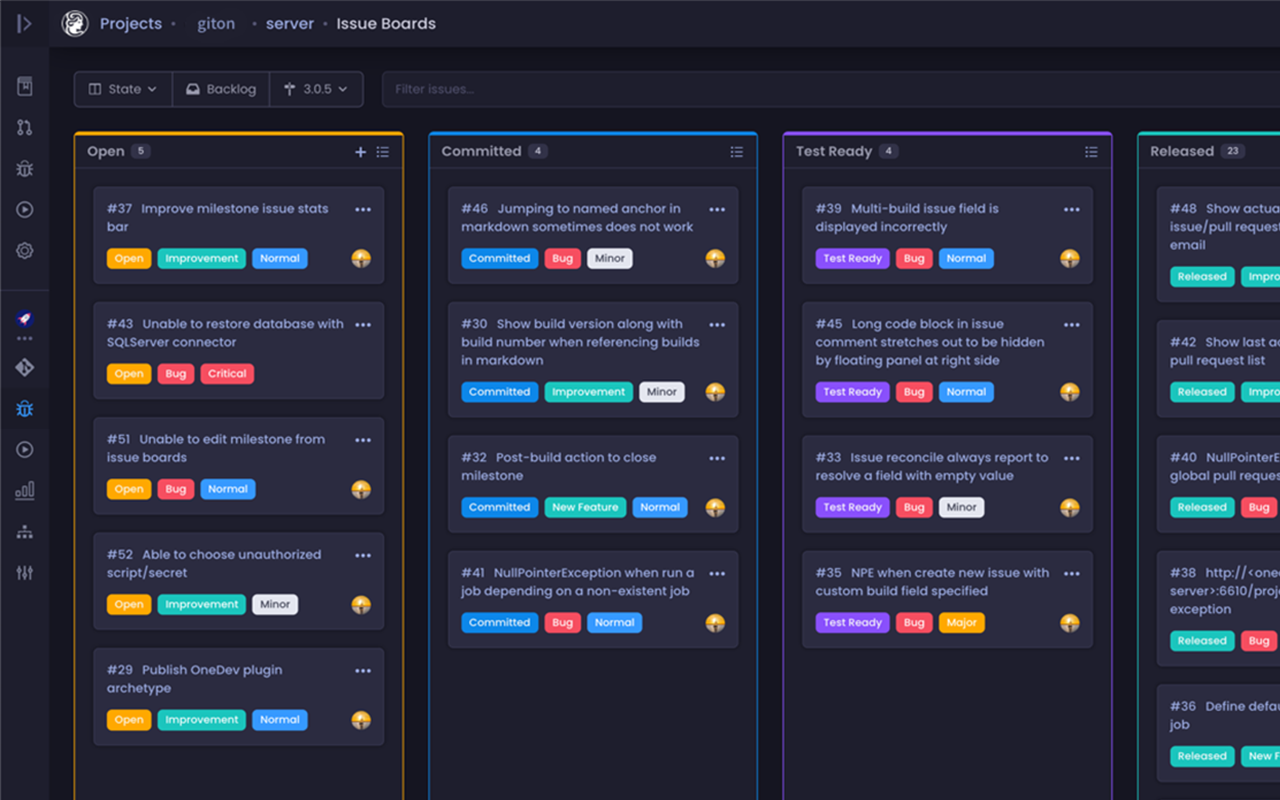
Task: Click the rocket project icon in sidebar
Action: tap(25, 319)
